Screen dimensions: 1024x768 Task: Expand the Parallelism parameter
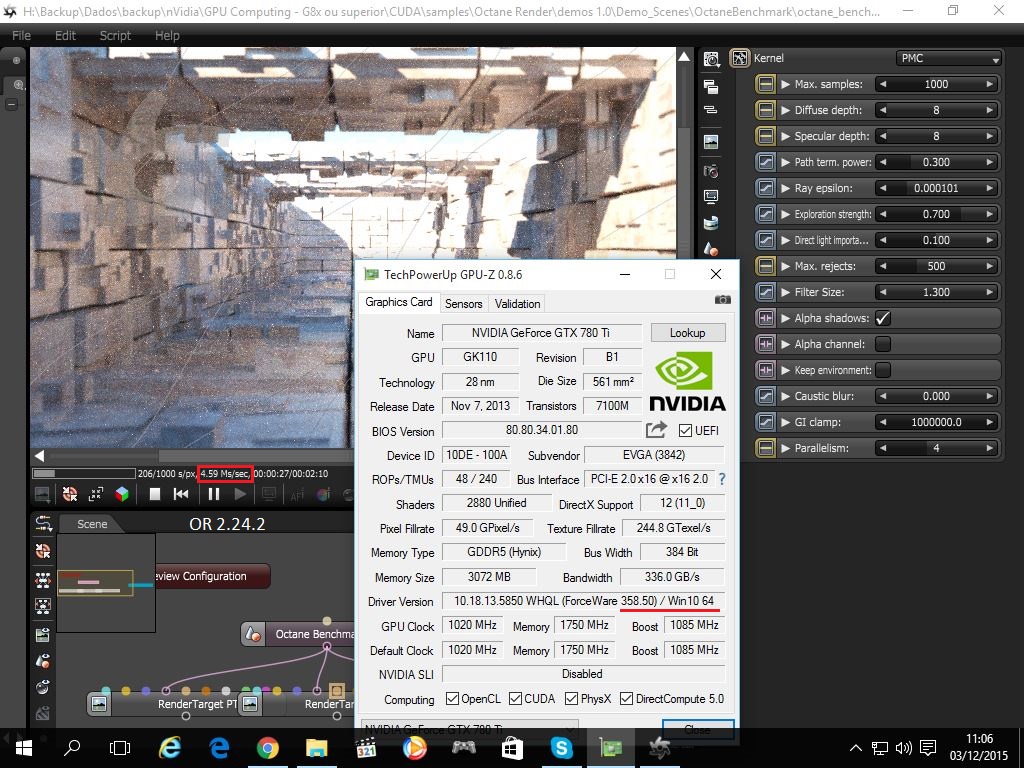(x=786, y=448)
